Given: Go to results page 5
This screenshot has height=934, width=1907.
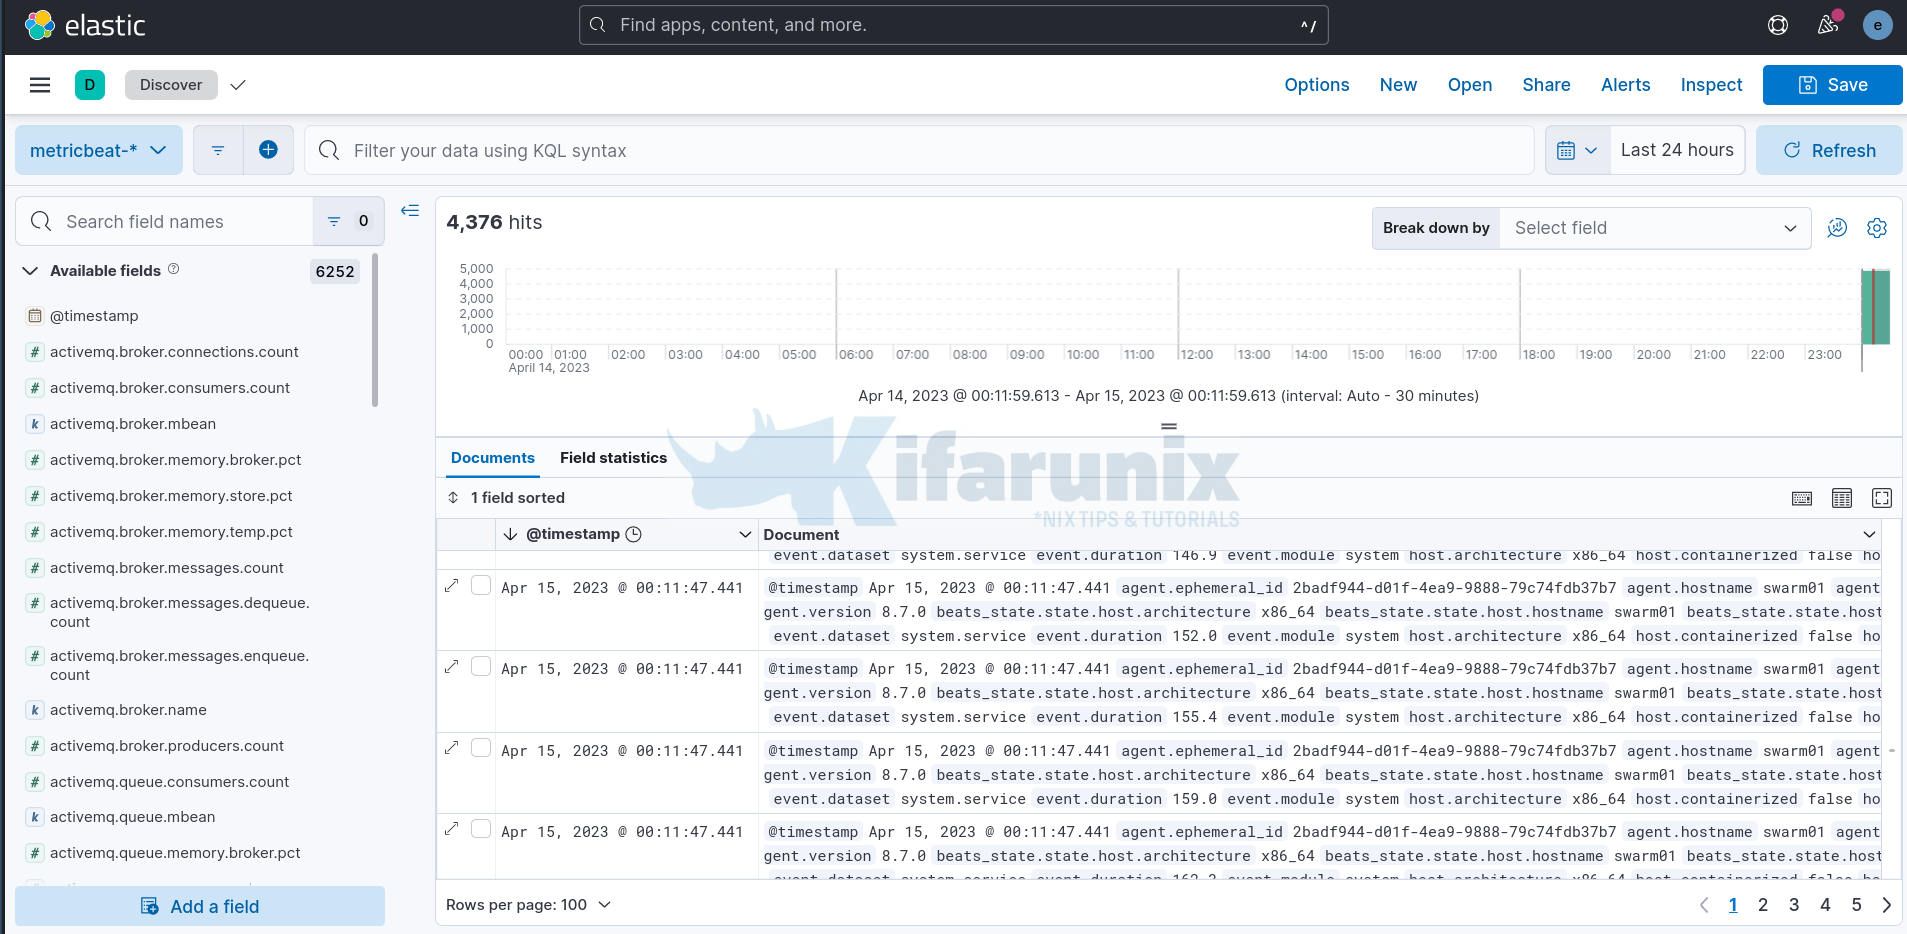Looking at the screenshot, I should [1856, 905].
